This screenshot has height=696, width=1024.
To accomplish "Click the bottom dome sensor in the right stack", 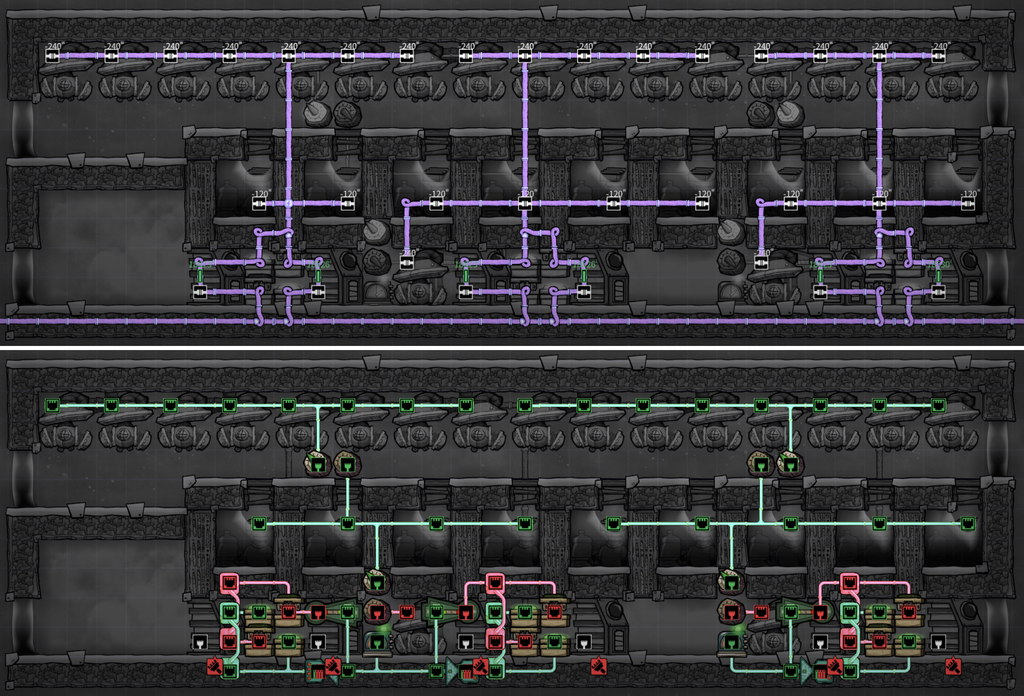I will [731, 642].
